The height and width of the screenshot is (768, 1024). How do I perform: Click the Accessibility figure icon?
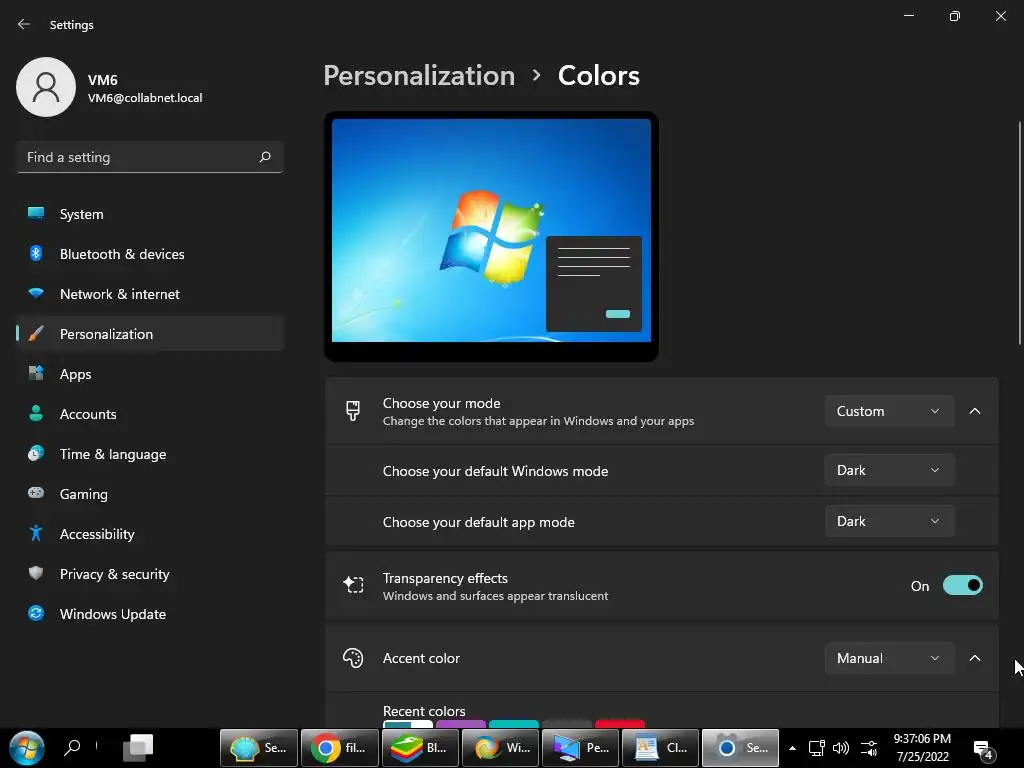[36, 534]
